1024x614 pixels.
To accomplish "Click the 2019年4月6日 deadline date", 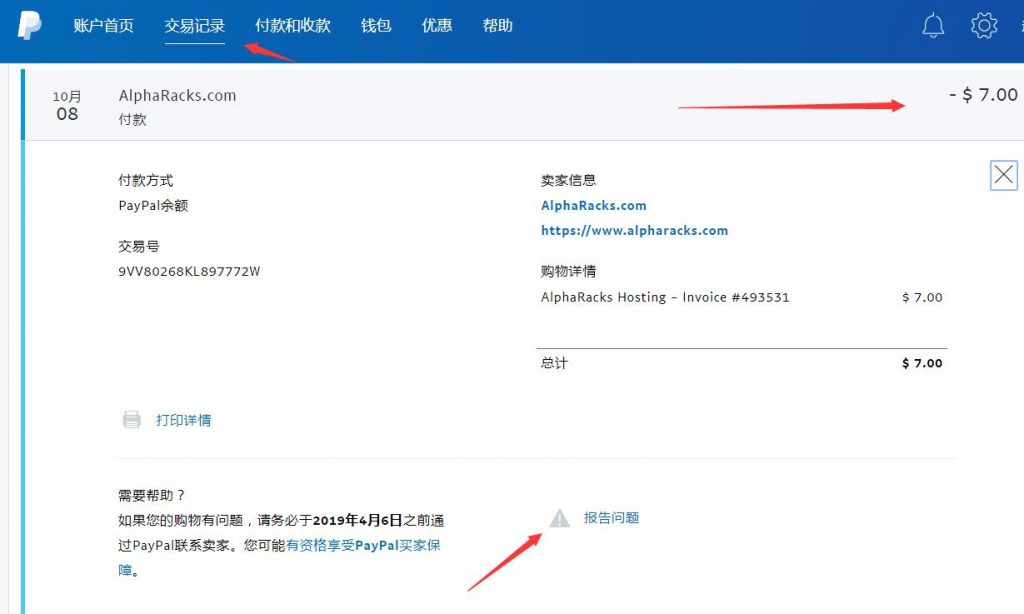I will (357, 521).
